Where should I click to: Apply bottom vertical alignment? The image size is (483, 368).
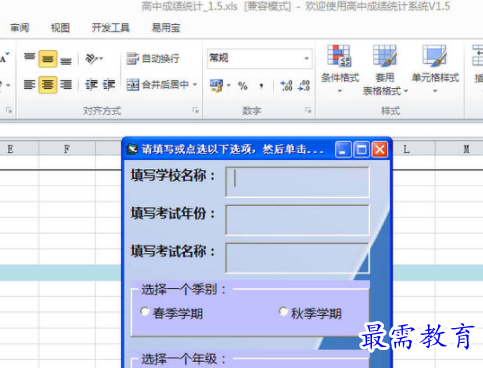[x=66, y=61]
